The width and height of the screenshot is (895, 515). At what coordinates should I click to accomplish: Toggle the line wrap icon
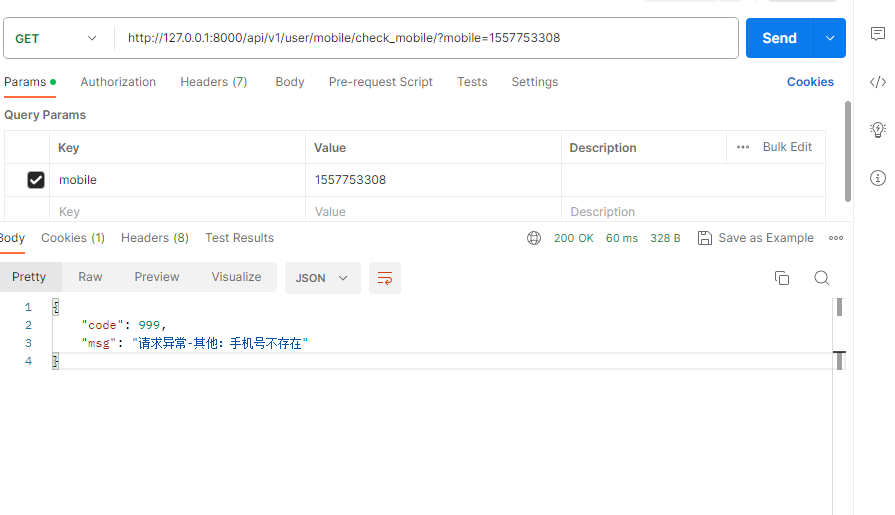coord(385,278)
